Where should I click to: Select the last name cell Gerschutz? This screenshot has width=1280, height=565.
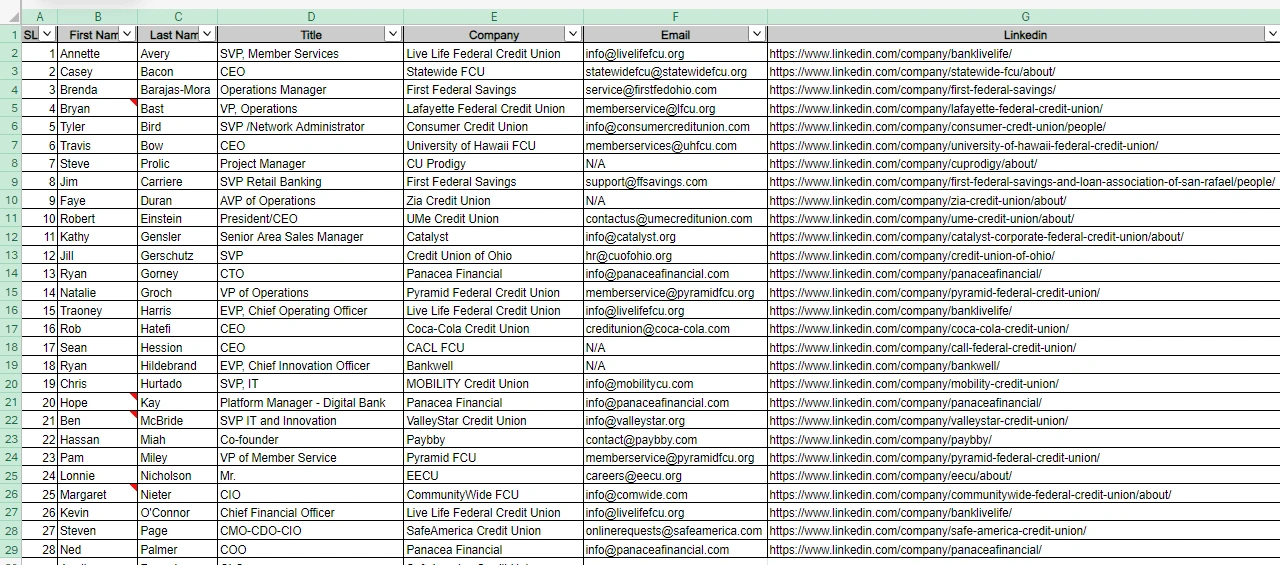click(x=177, y=255)
